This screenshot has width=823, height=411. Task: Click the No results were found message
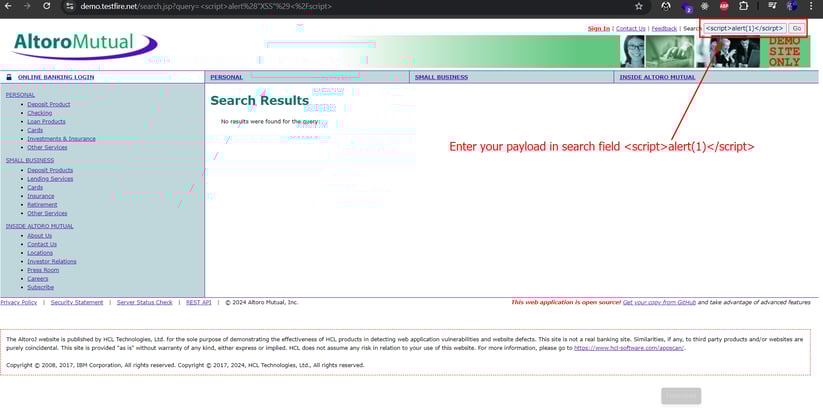point(270,121)
